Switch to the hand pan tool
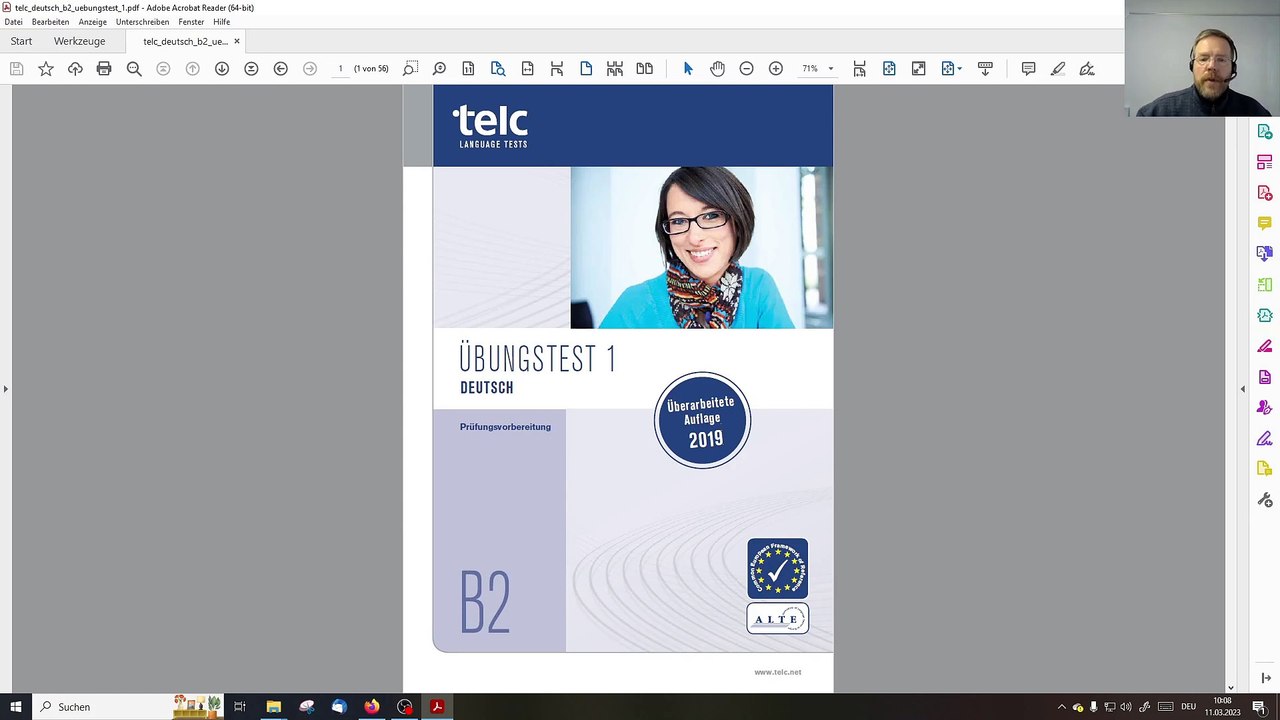The width and height of the screenshot is (1280, 720). [717, 68]
